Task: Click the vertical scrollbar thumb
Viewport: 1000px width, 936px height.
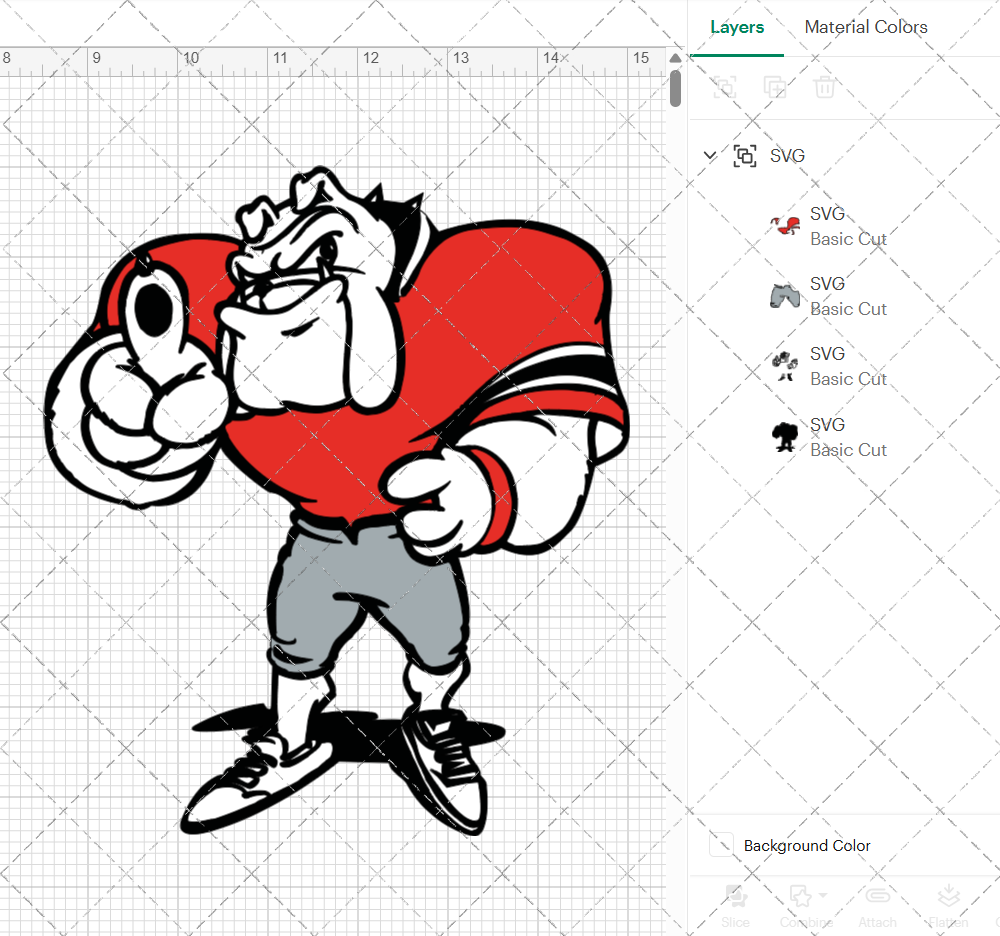Action: 675,89
